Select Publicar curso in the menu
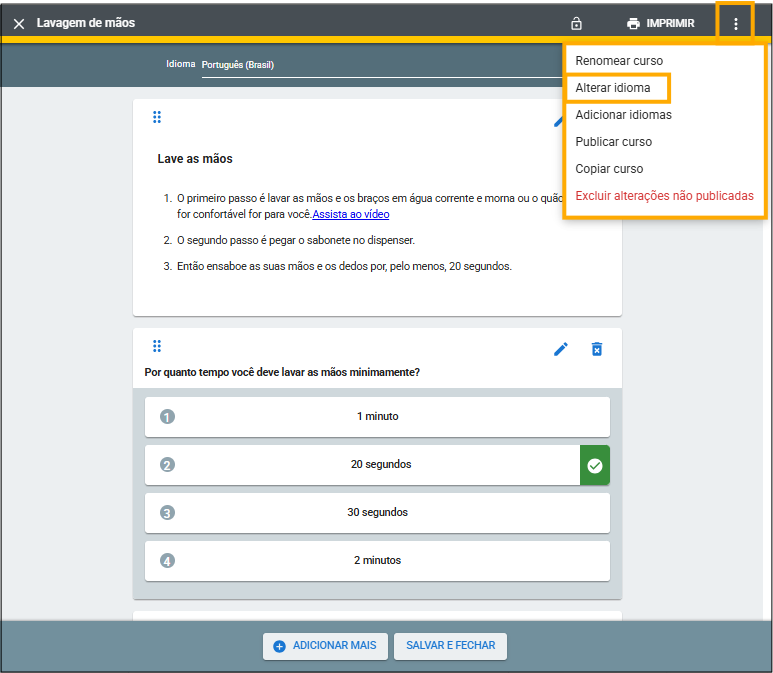Screen dimensions: 773x673 pos(614,142)
